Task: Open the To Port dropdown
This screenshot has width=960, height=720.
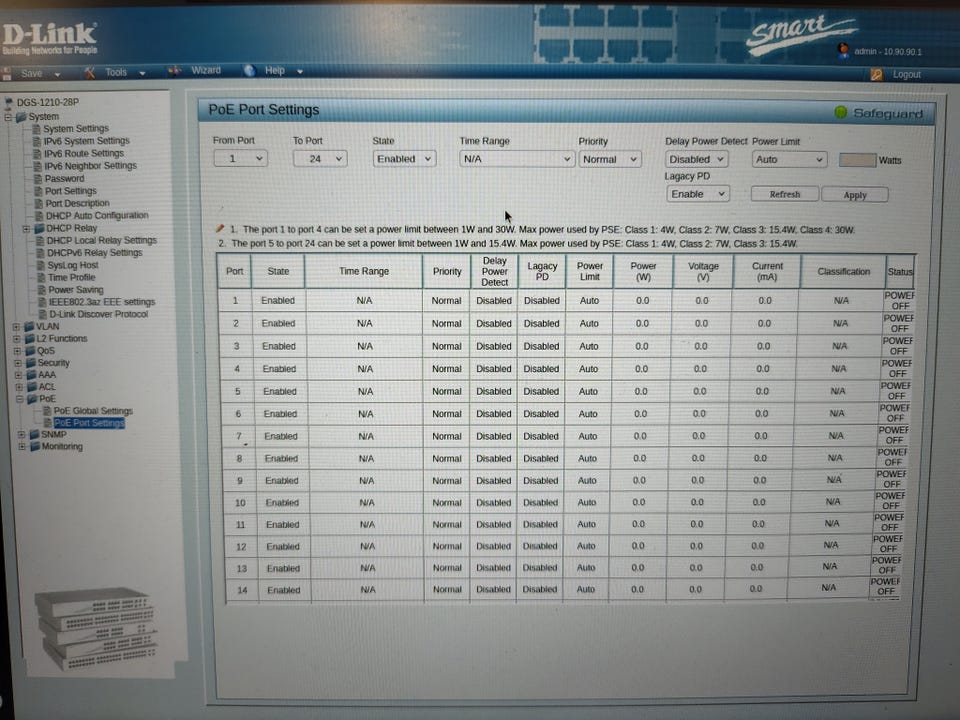Action: (x=320, y=159)
